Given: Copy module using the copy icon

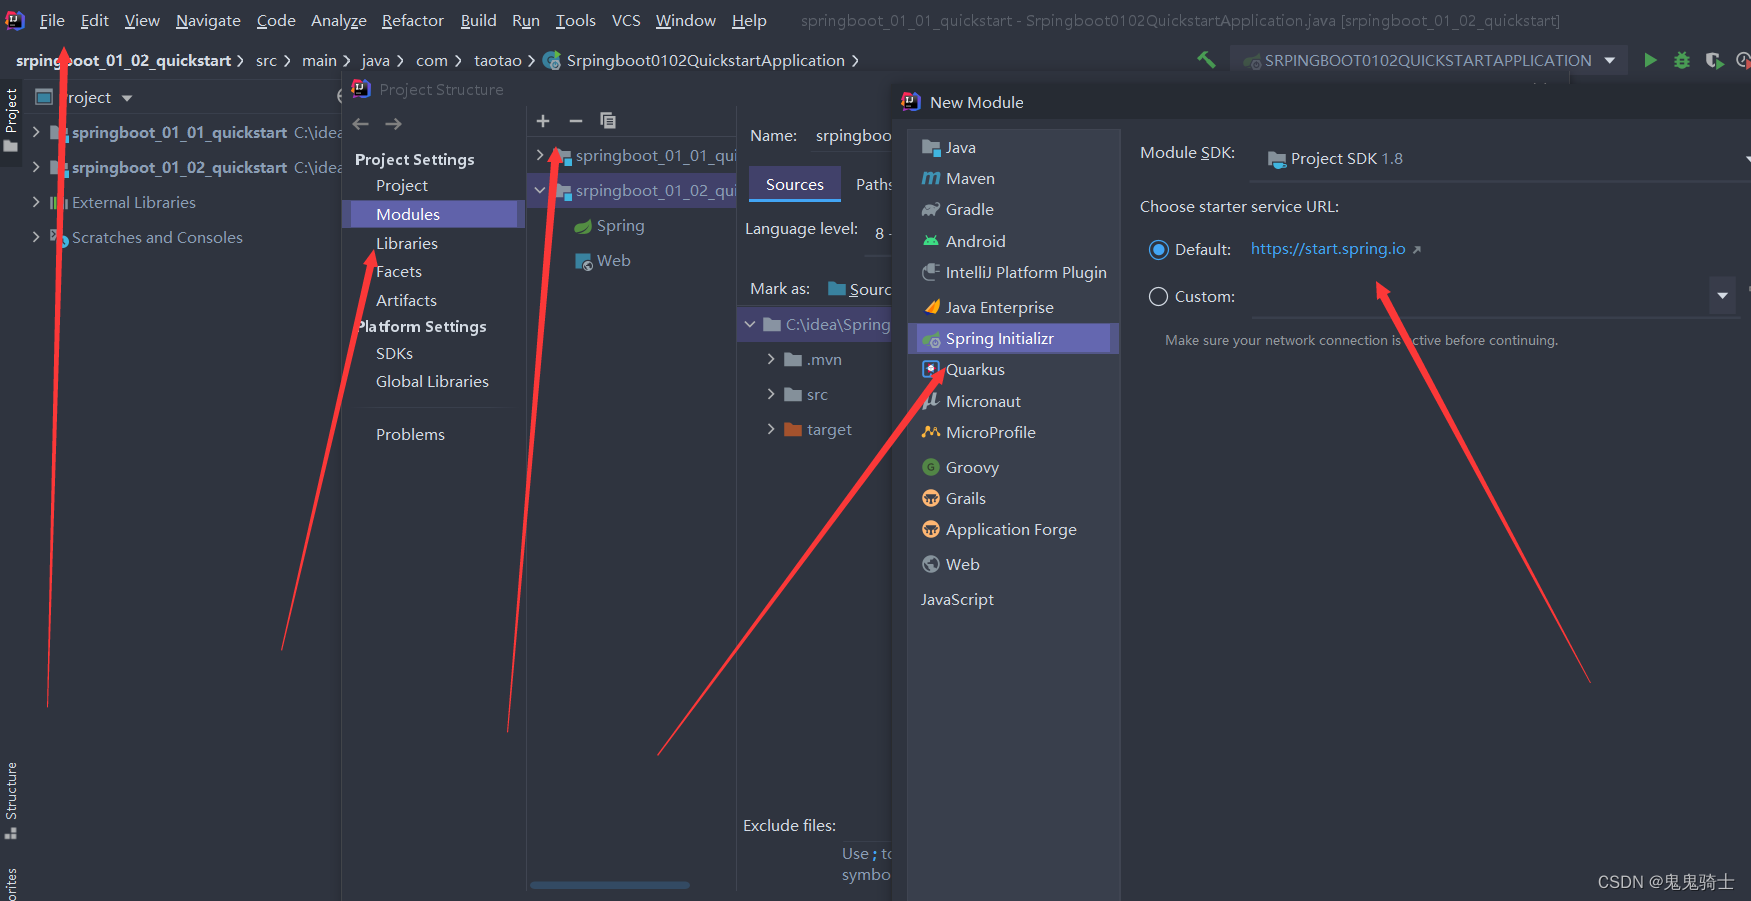Looking at the screenshot, I should point(608,121).
